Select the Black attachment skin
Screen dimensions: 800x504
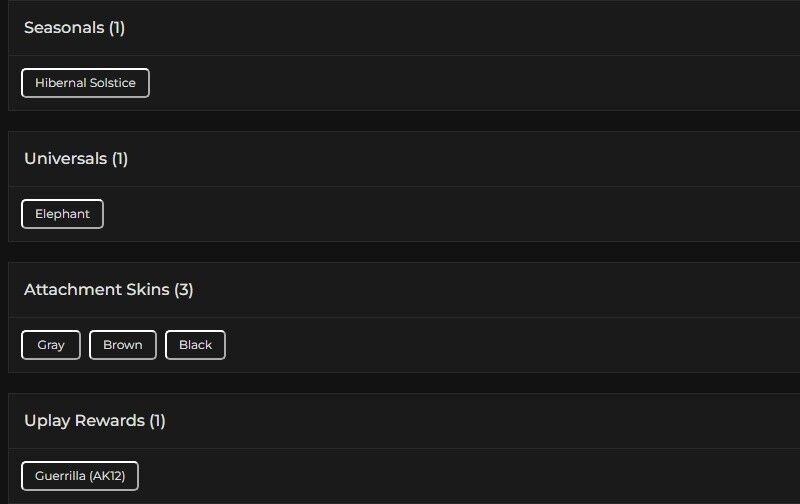coord(195,345)
